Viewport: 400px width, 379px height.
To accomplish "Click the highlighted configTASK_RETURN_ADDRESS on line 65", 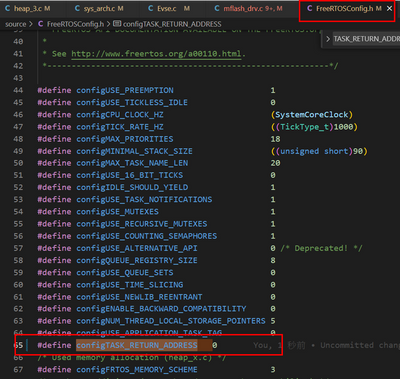I will click(x=137, y=345).
